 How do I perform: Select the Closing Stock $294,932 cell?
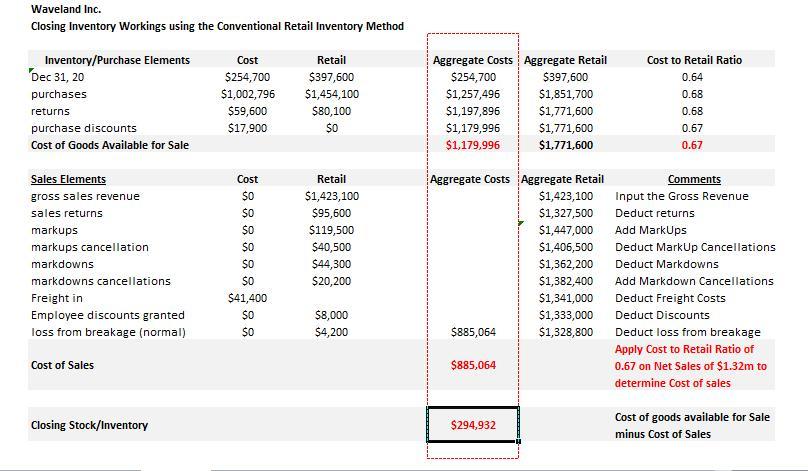point(473,425)
